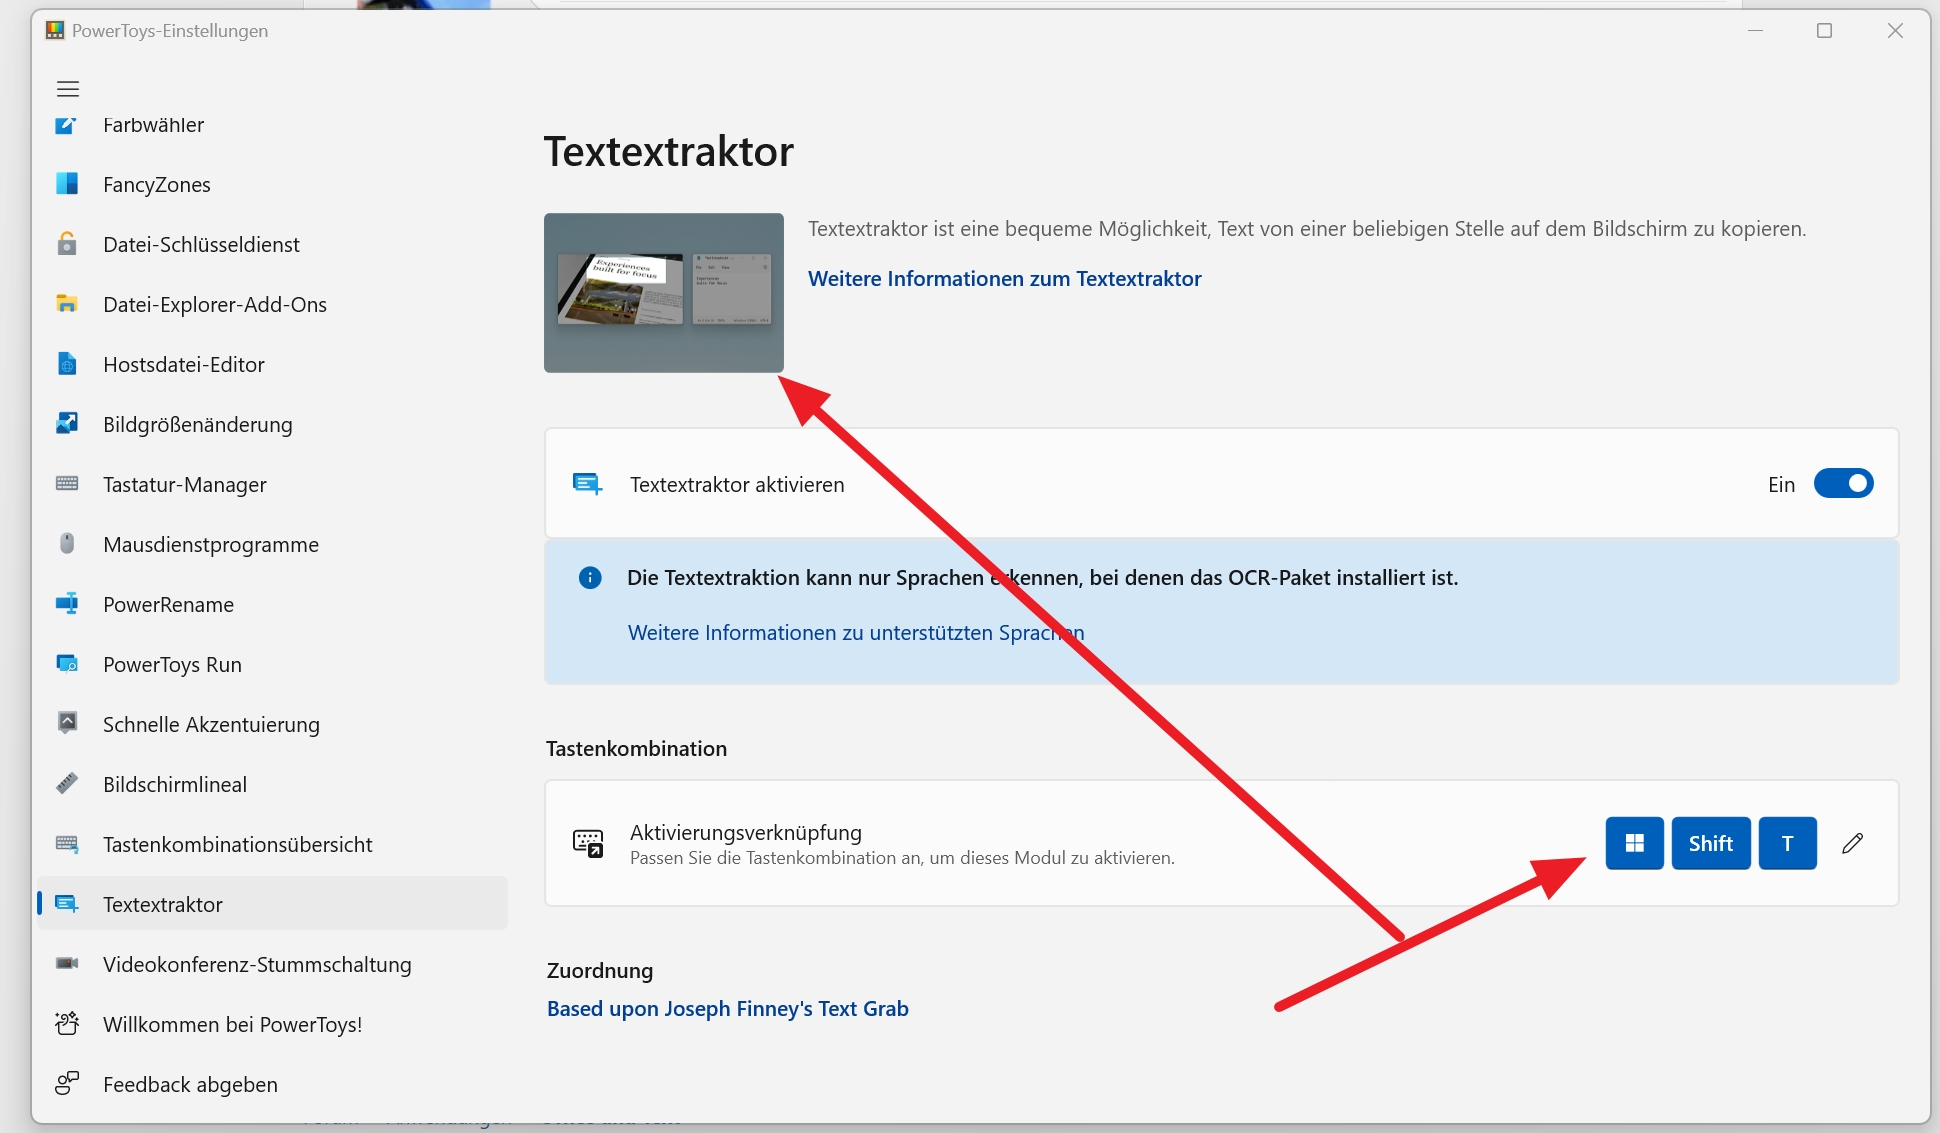
Task: Click the Mausdienstprogramme mouse icon
Action: point(67,544)
